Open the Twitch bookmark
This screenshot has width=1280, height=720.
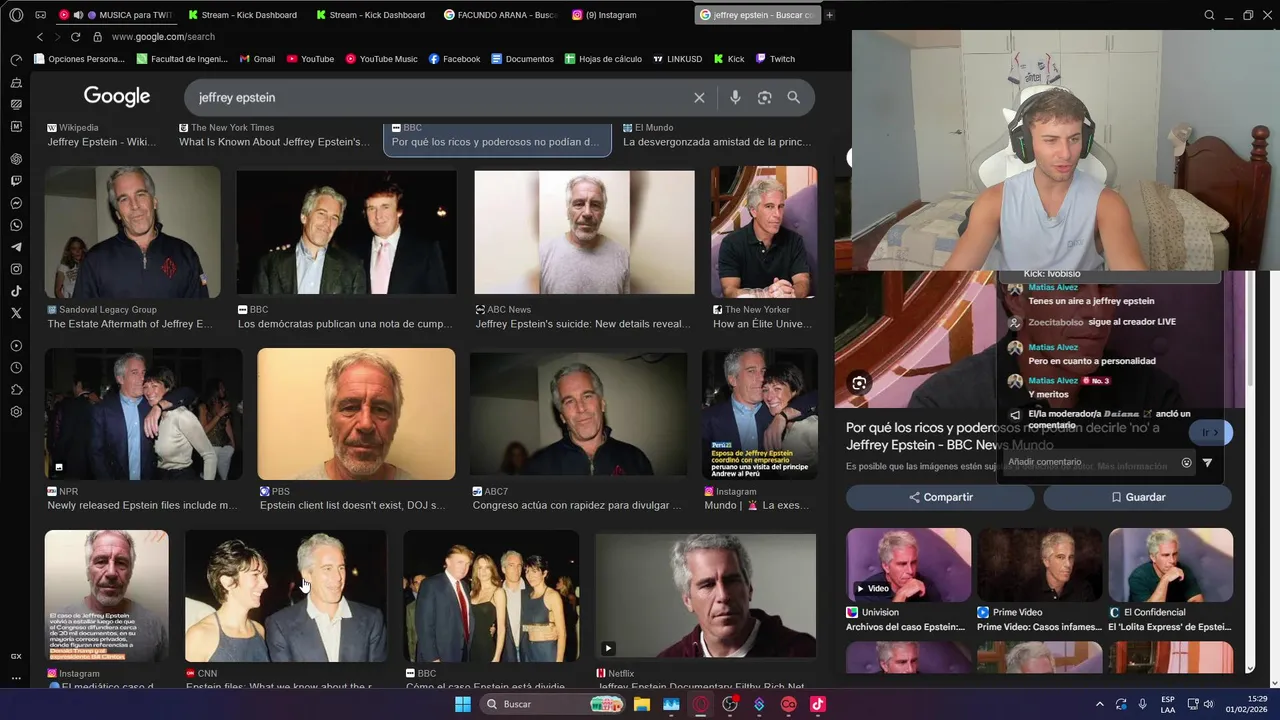coord(775,59)
